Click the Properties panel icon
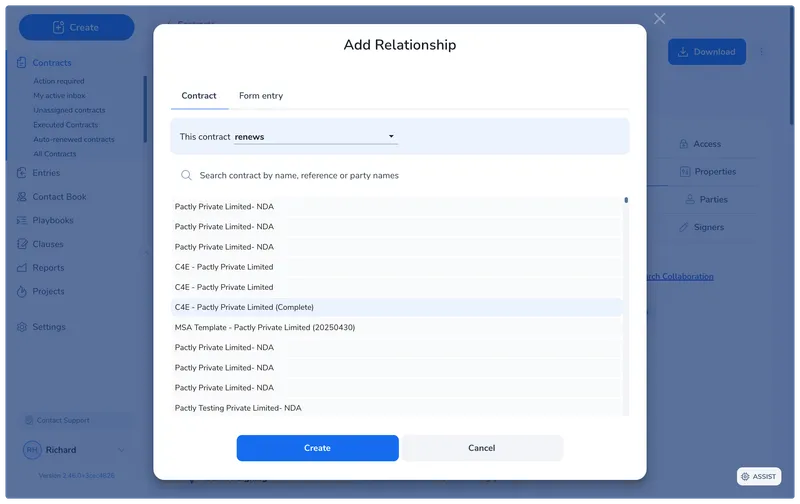Screen dimensions: 800x504 click(685, 172)
